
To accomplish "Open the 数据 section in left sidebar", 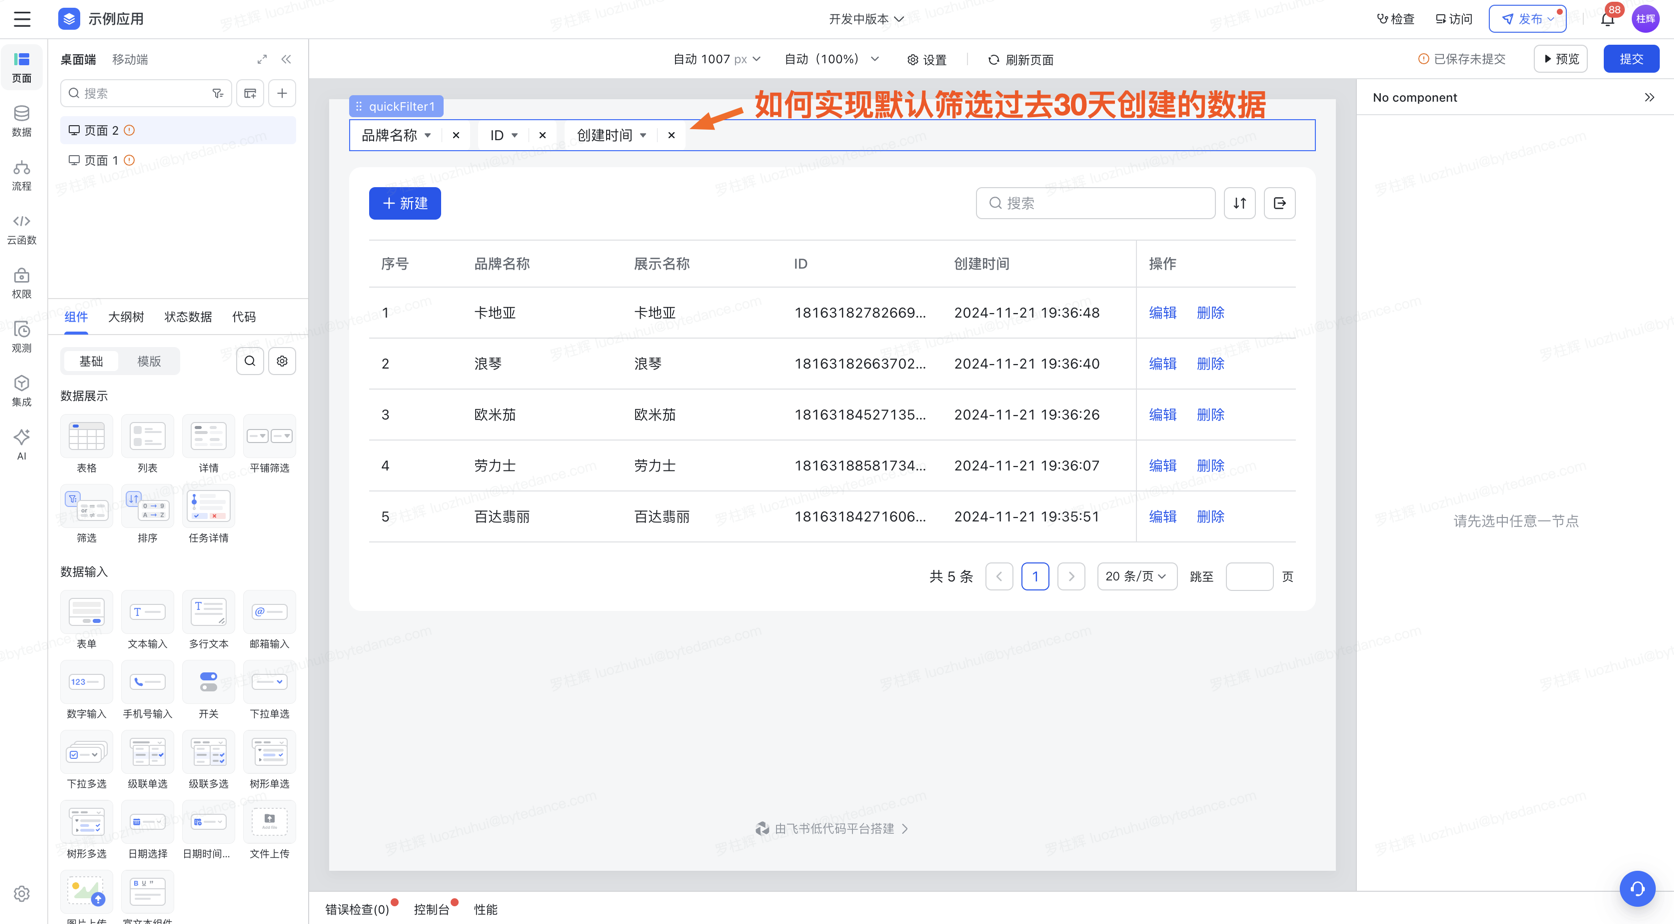I will [x=22, y=121].
